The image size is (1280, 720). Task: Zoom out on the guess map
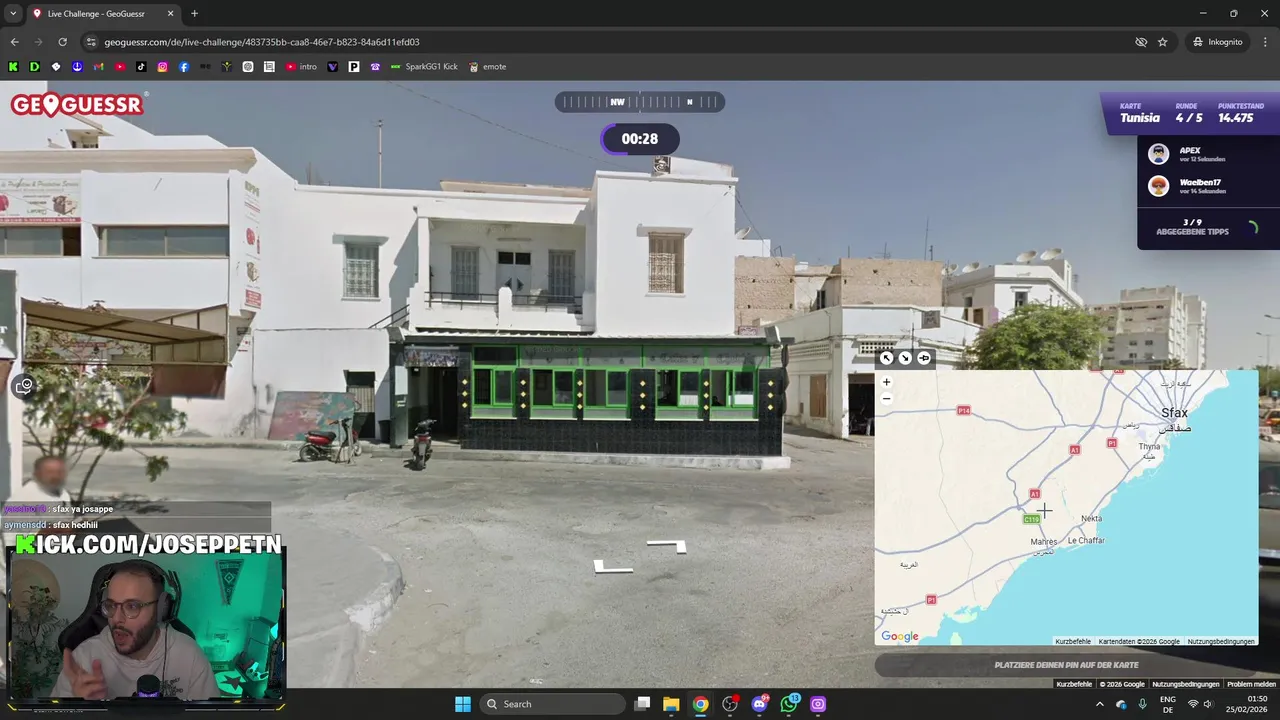(x=886, y=398)
